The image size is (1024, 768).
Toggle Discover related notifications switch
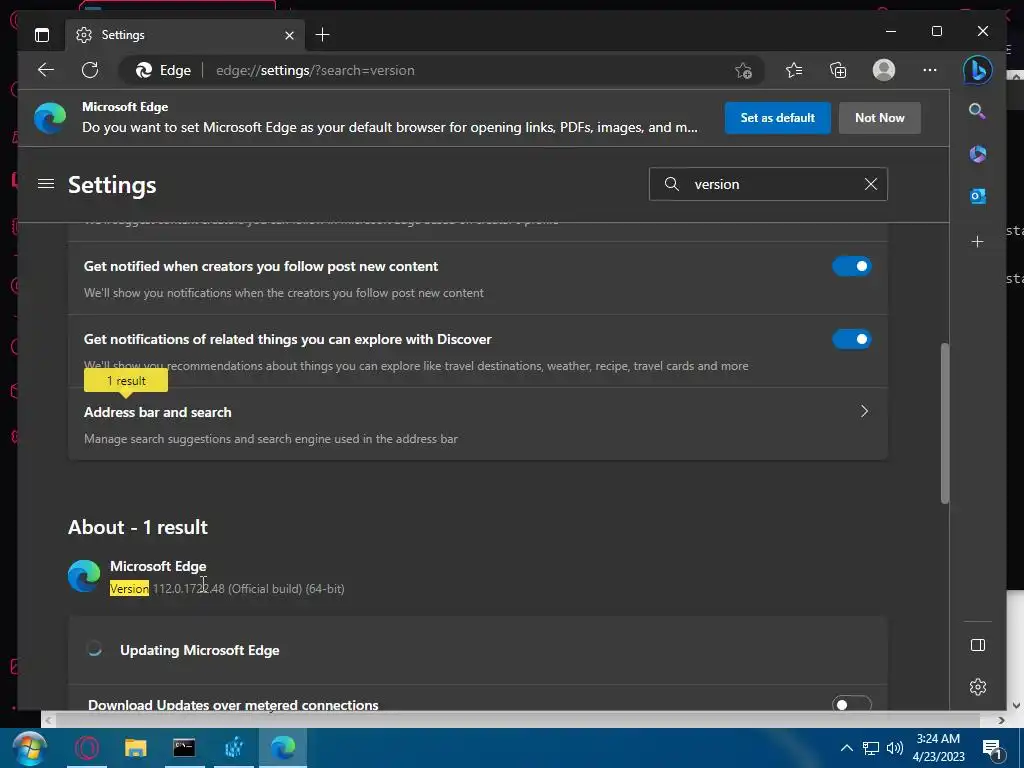coord(852,340)
